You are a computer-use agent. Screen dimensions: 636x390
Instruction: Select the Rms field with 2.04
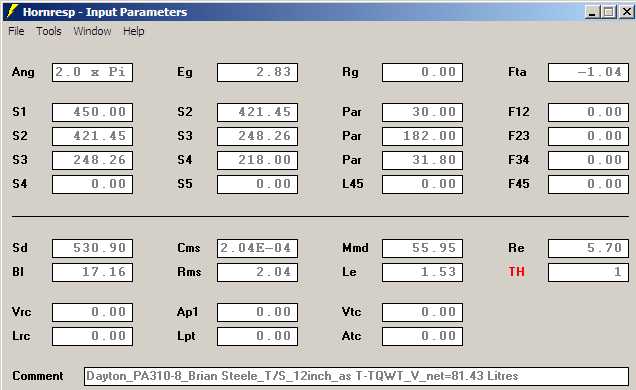point(258,272)
